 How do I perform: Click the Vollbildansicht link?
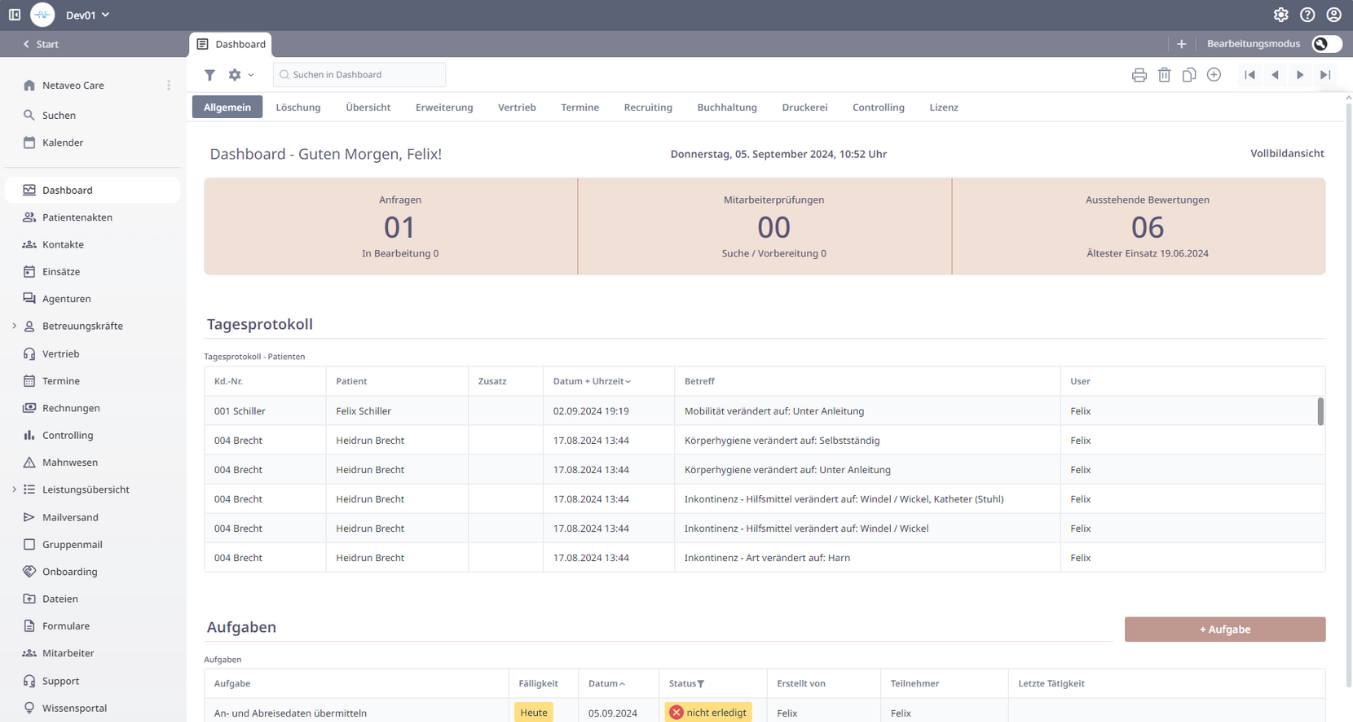[1286, 154]
